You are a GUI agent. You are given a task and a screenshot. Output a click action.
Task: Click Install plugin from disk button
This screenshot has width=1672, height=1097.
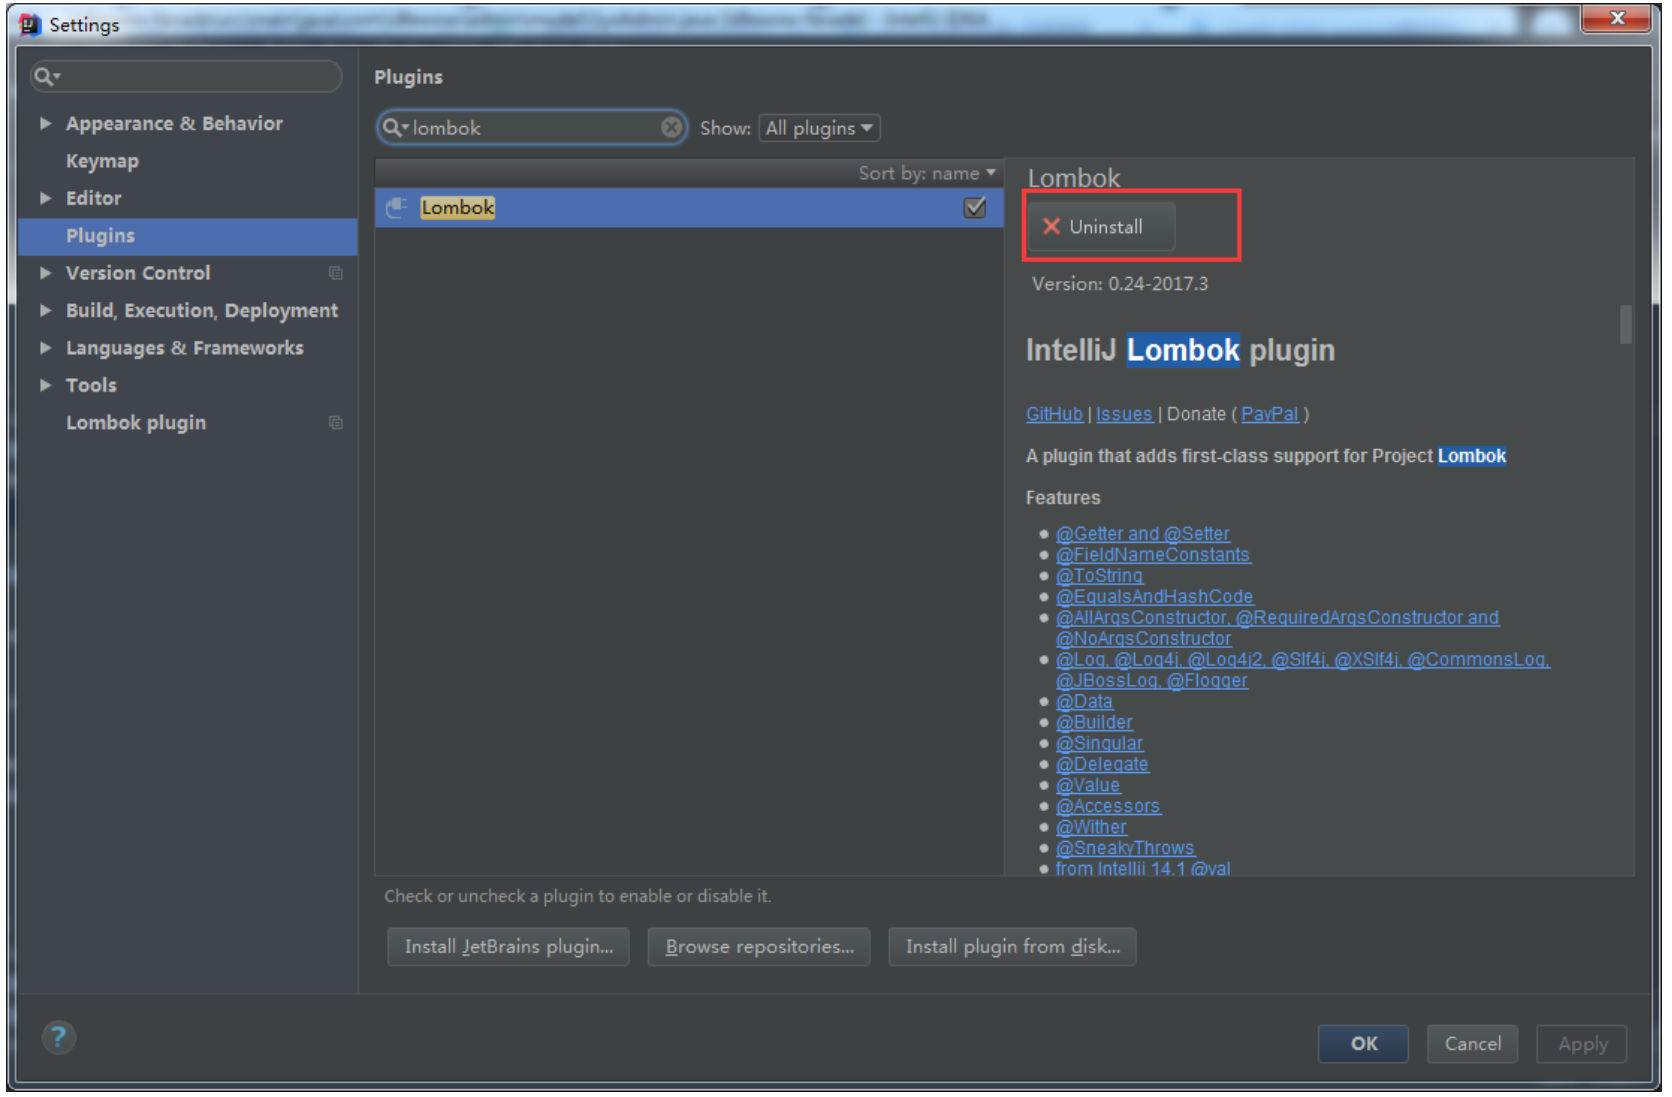coord(1012,947)
